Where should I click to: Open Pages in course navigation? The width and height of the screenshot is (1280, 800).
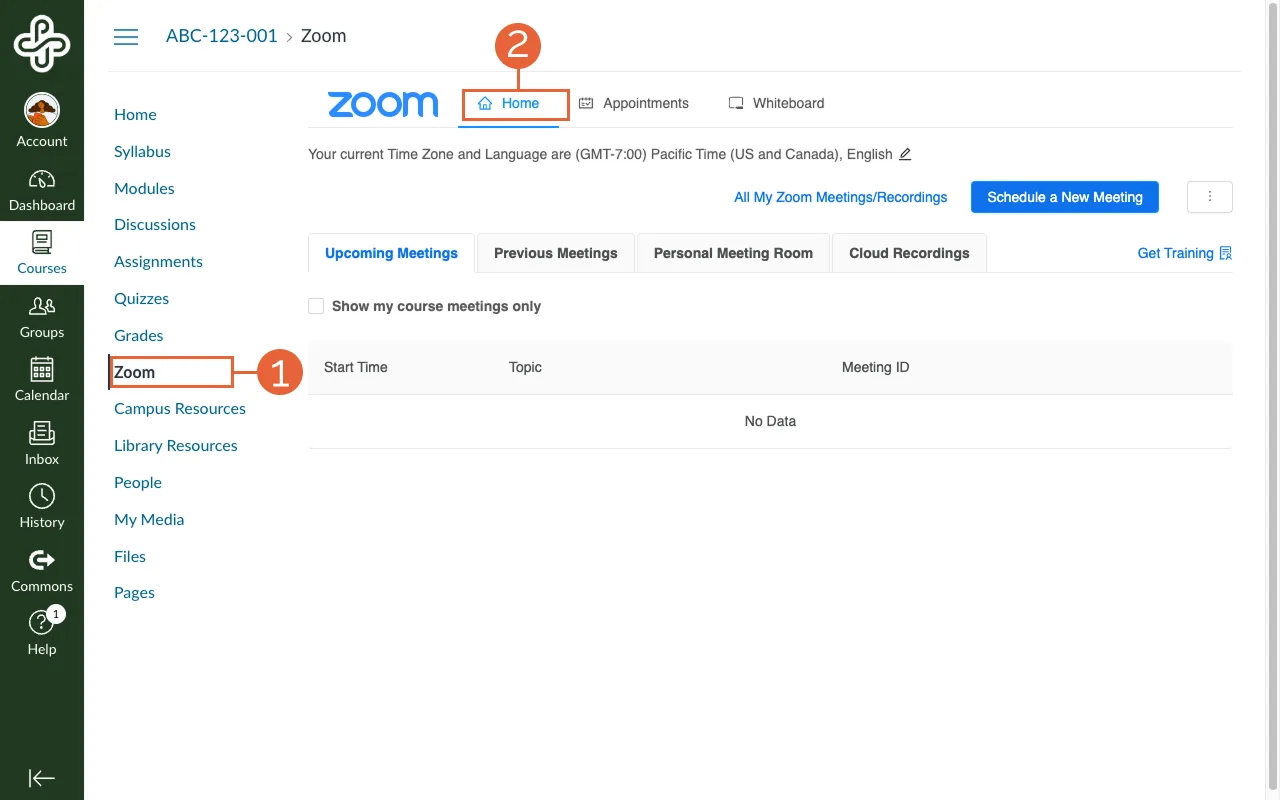coord(134,593)
